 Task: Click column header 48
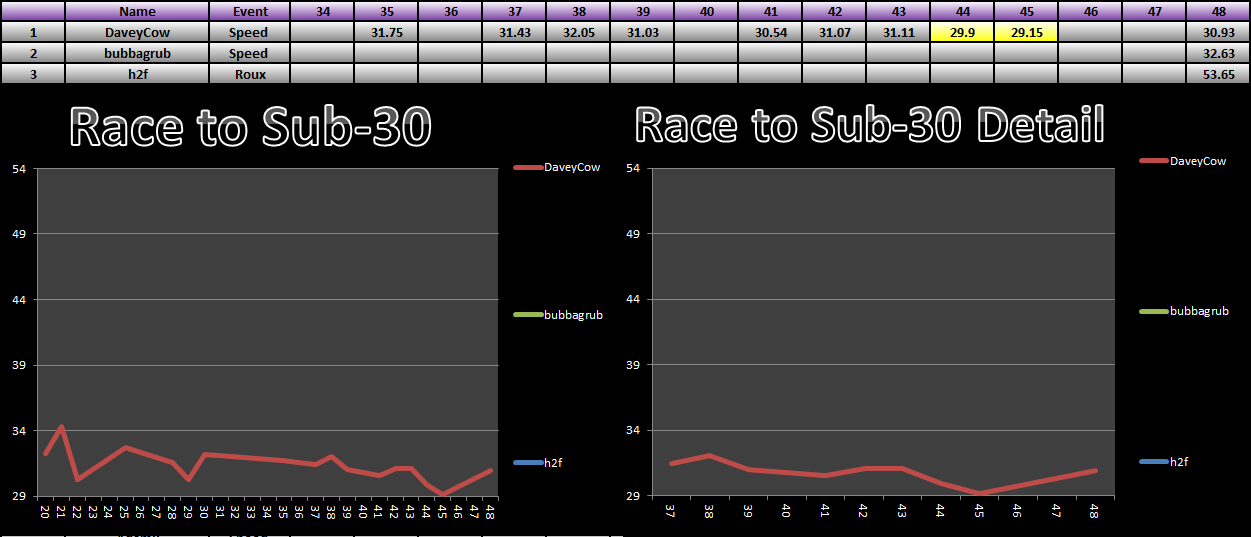click(1218, 11)
